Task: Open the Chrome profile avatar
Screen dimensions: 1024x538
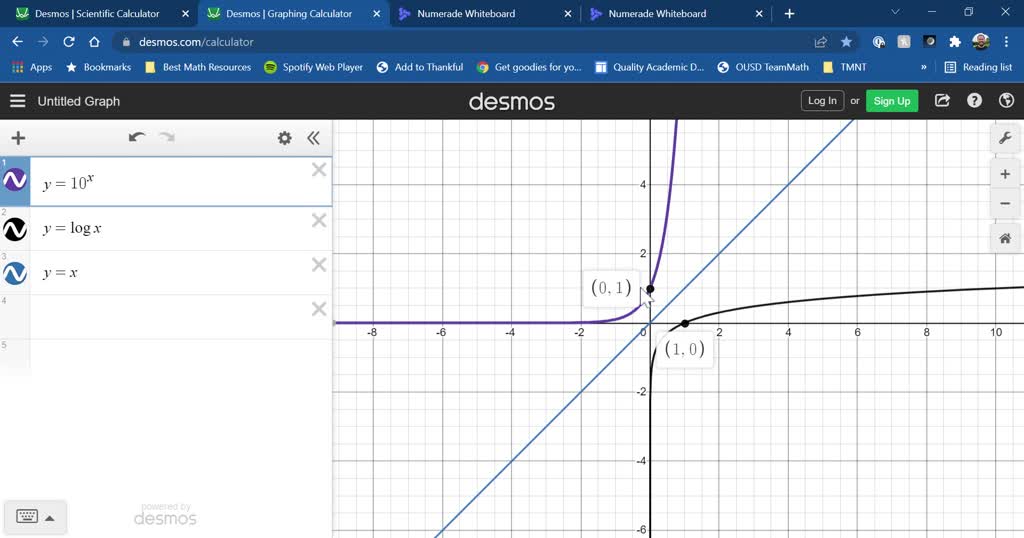Action: [x=980, y=42]
